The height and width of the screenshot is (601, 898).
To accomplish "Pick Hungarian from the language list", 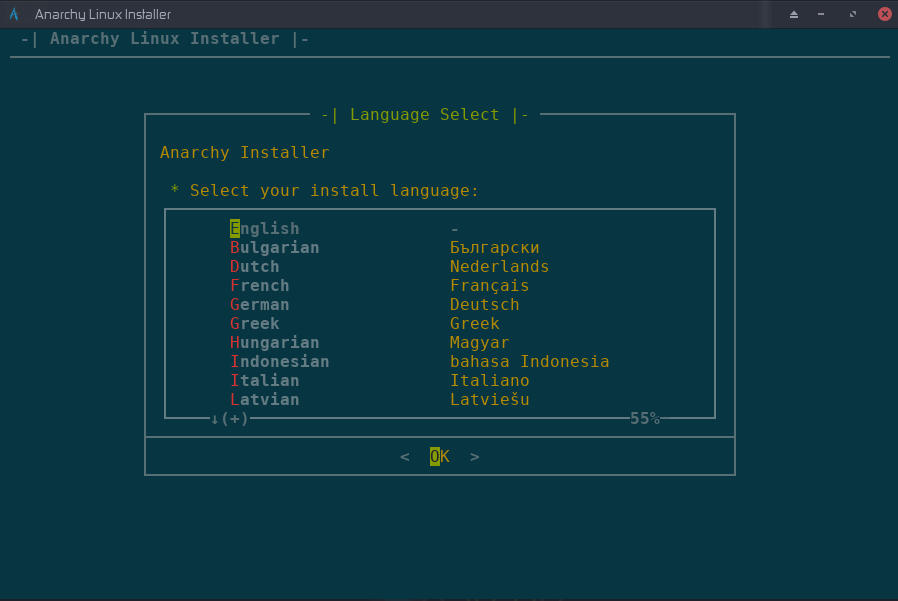I will 274,342.
